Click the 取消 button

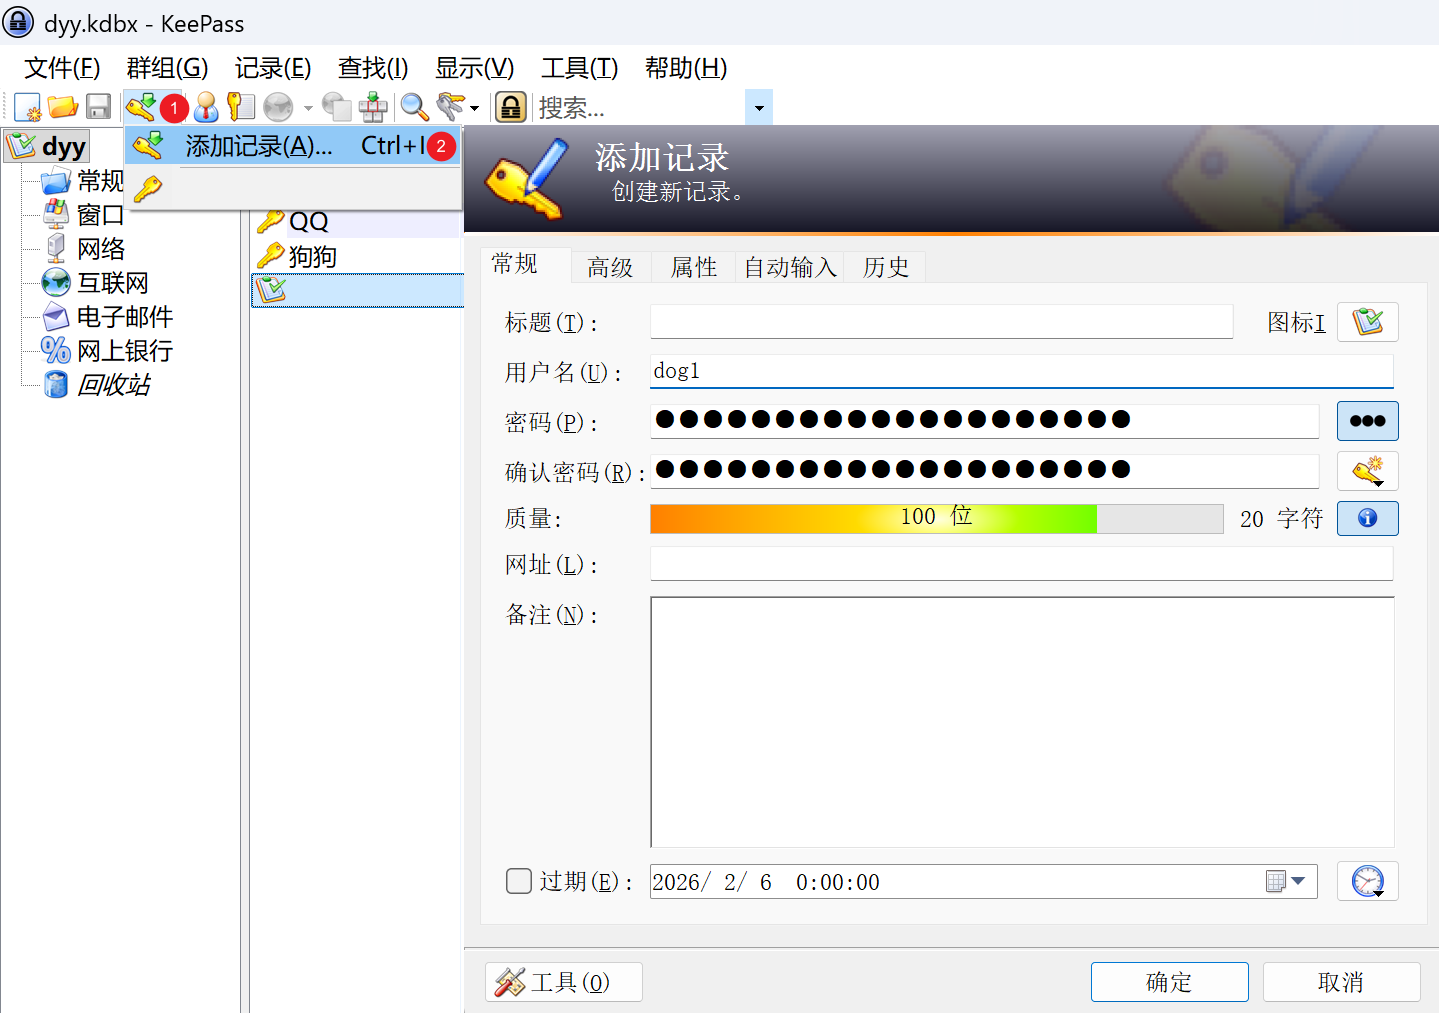pos(1341,982)
